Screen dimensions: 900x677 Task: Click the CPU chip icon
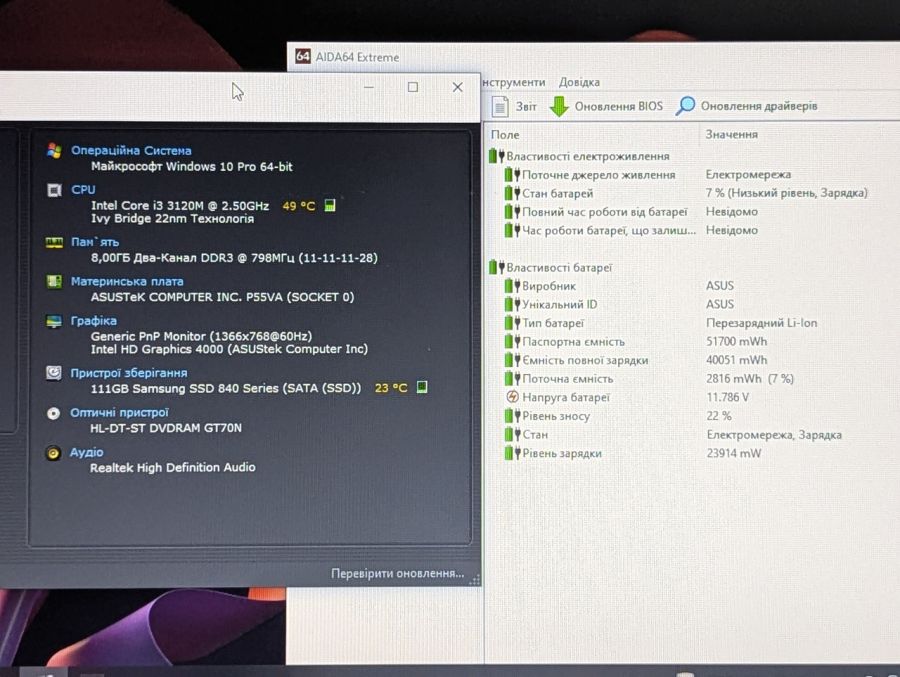(54, 190)
